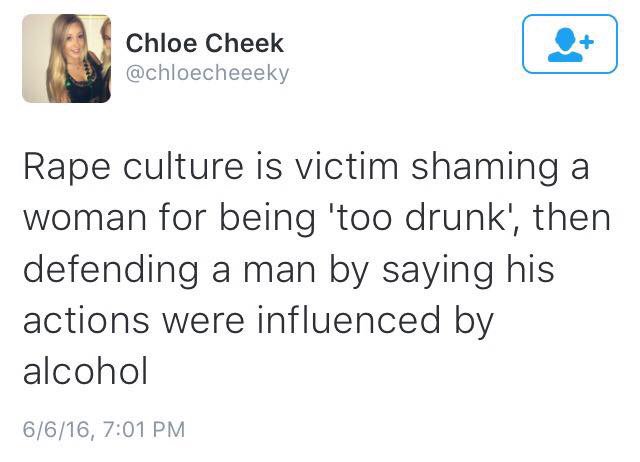Screen dimensions: 640x462
Task: Tap the tweet line 'defending a man by saying his'
Action: 289,271
